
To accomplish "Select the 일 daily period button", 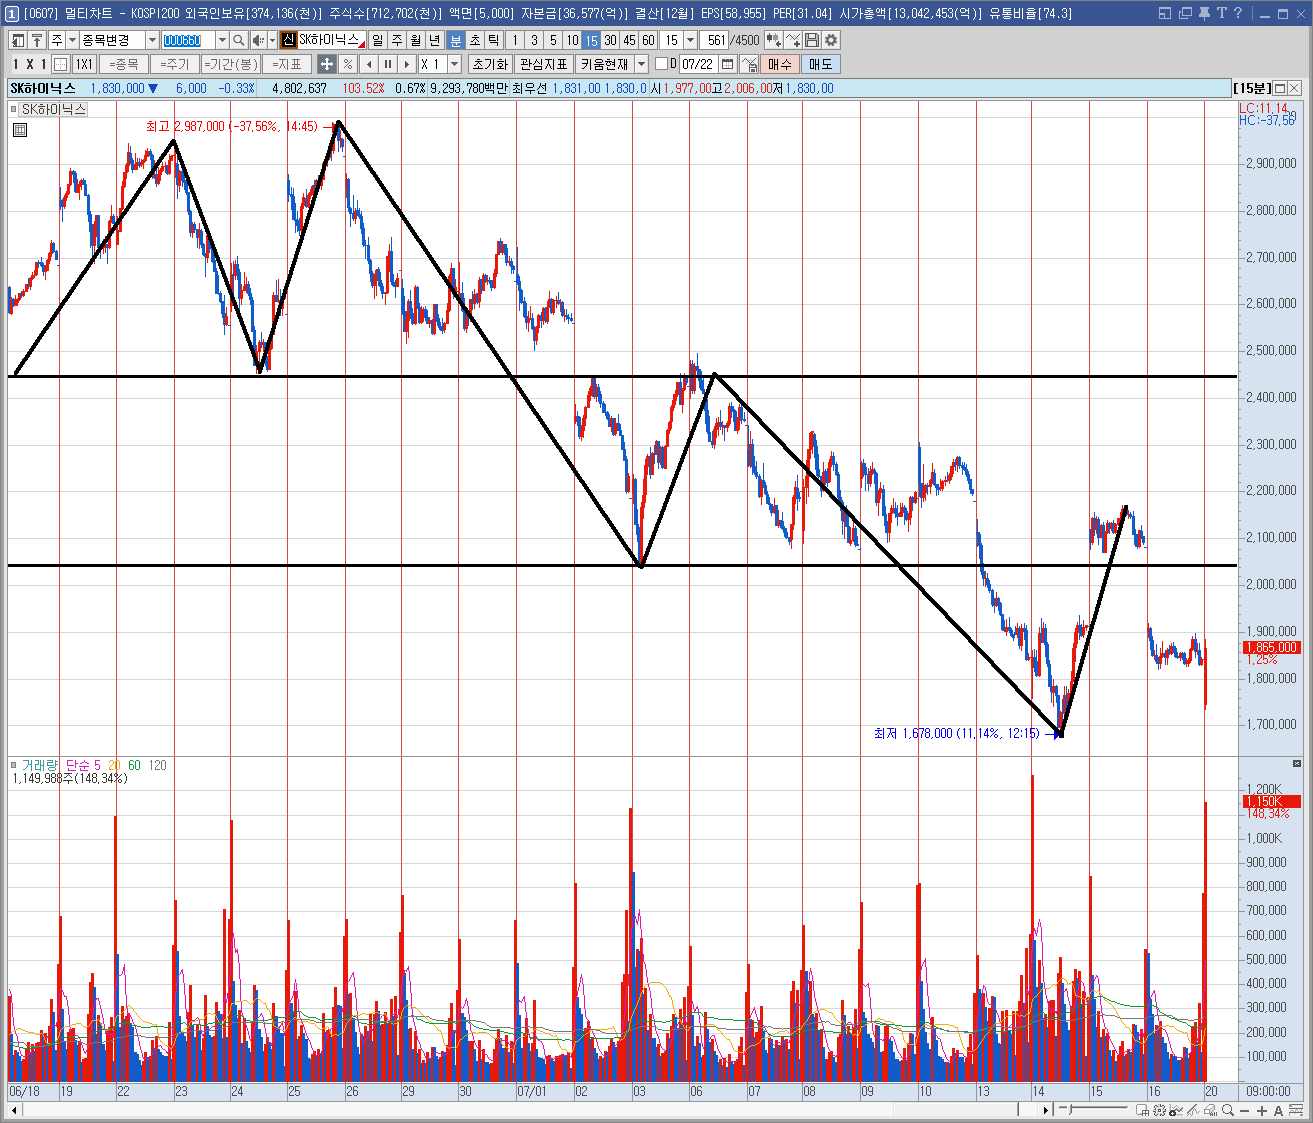I will click(x=377, y=40).
